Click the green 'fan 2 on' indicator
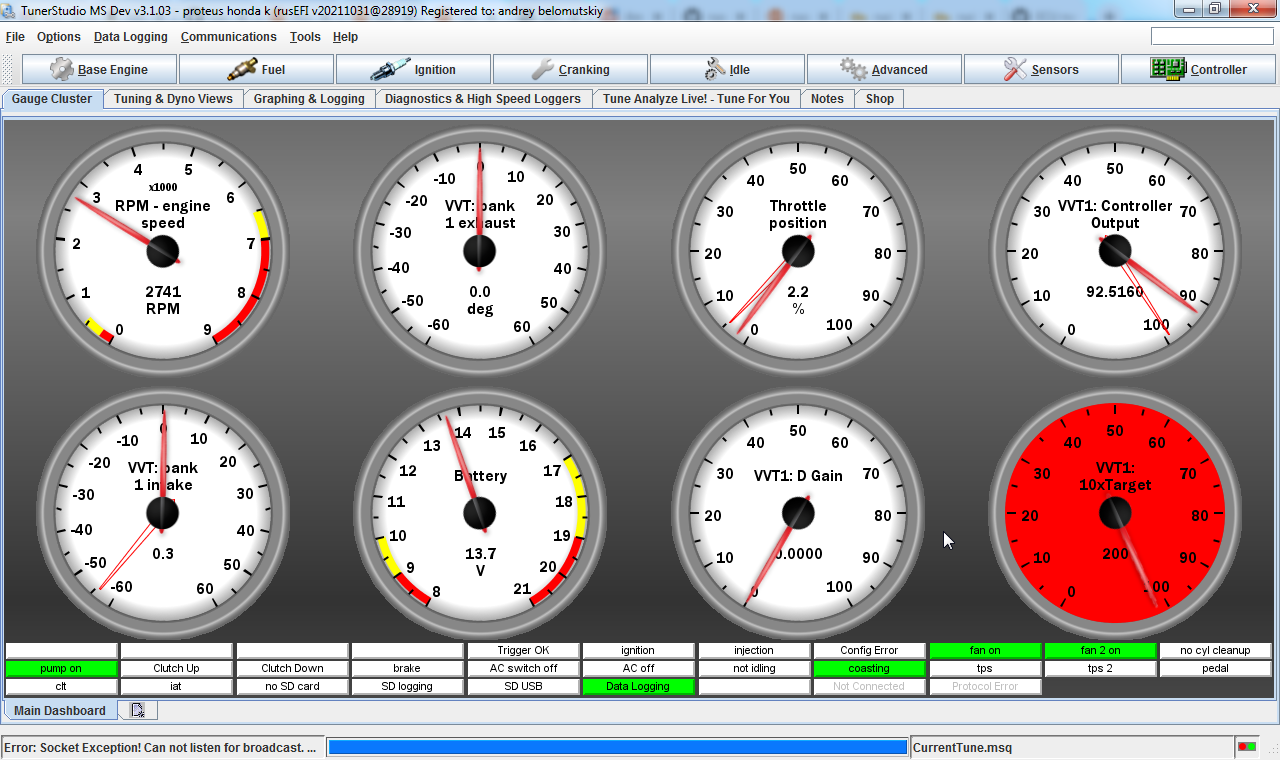1280x760 pixels. [1100, 650]
